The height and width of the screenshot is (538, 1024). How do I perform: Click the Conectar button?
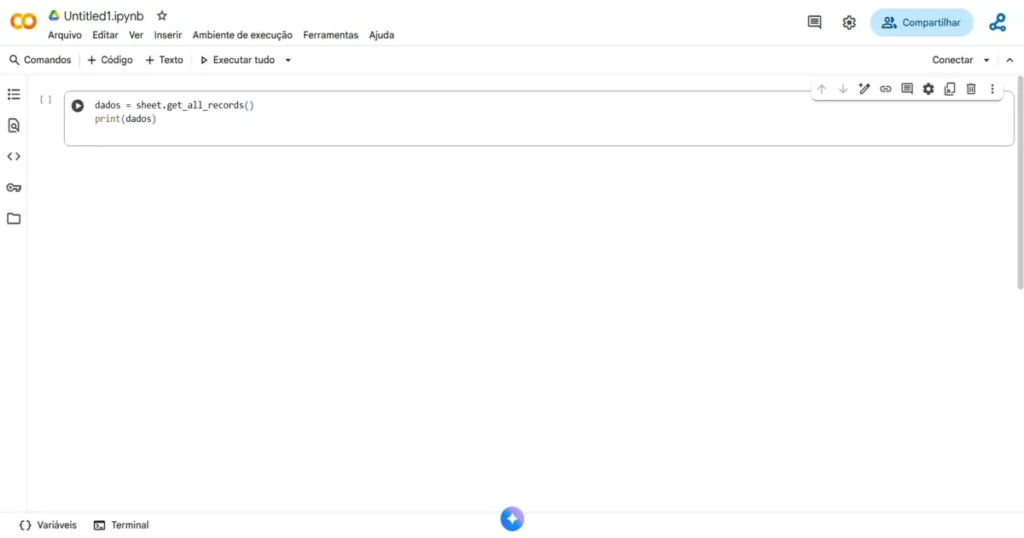[x=952, y=60]
